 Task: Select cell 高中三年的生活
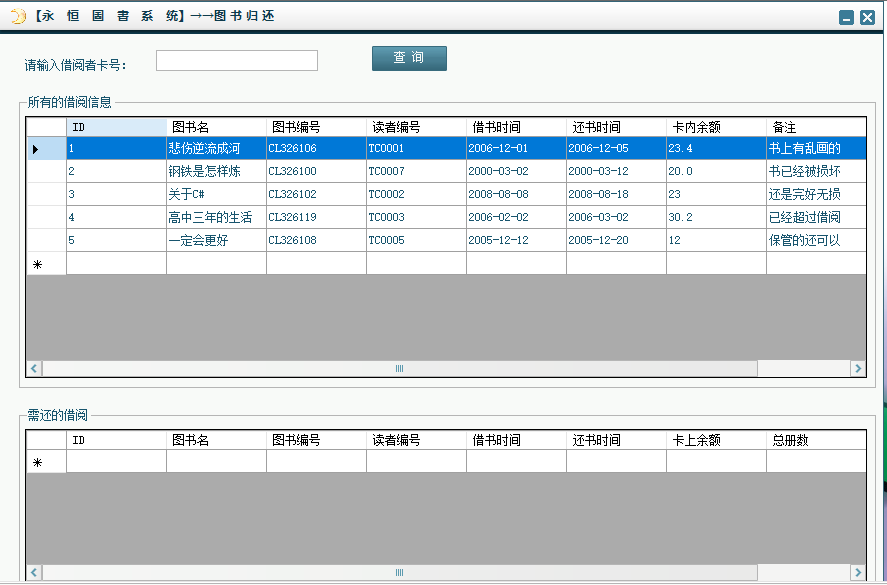[216, 217]
